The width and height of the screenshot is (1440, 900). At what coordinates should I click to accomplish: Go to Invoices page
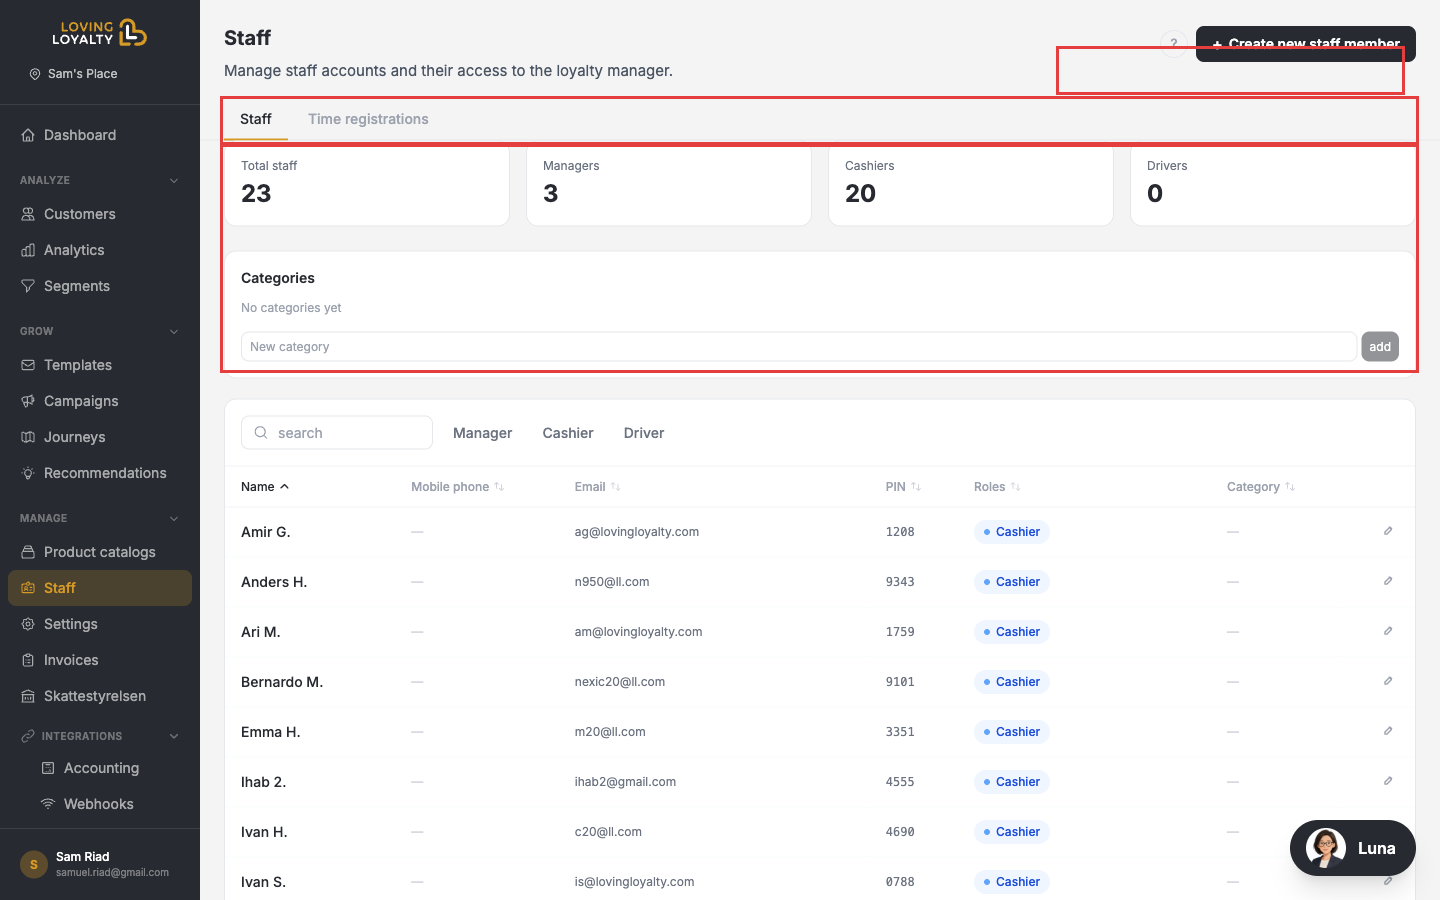[x=100, y=660]
